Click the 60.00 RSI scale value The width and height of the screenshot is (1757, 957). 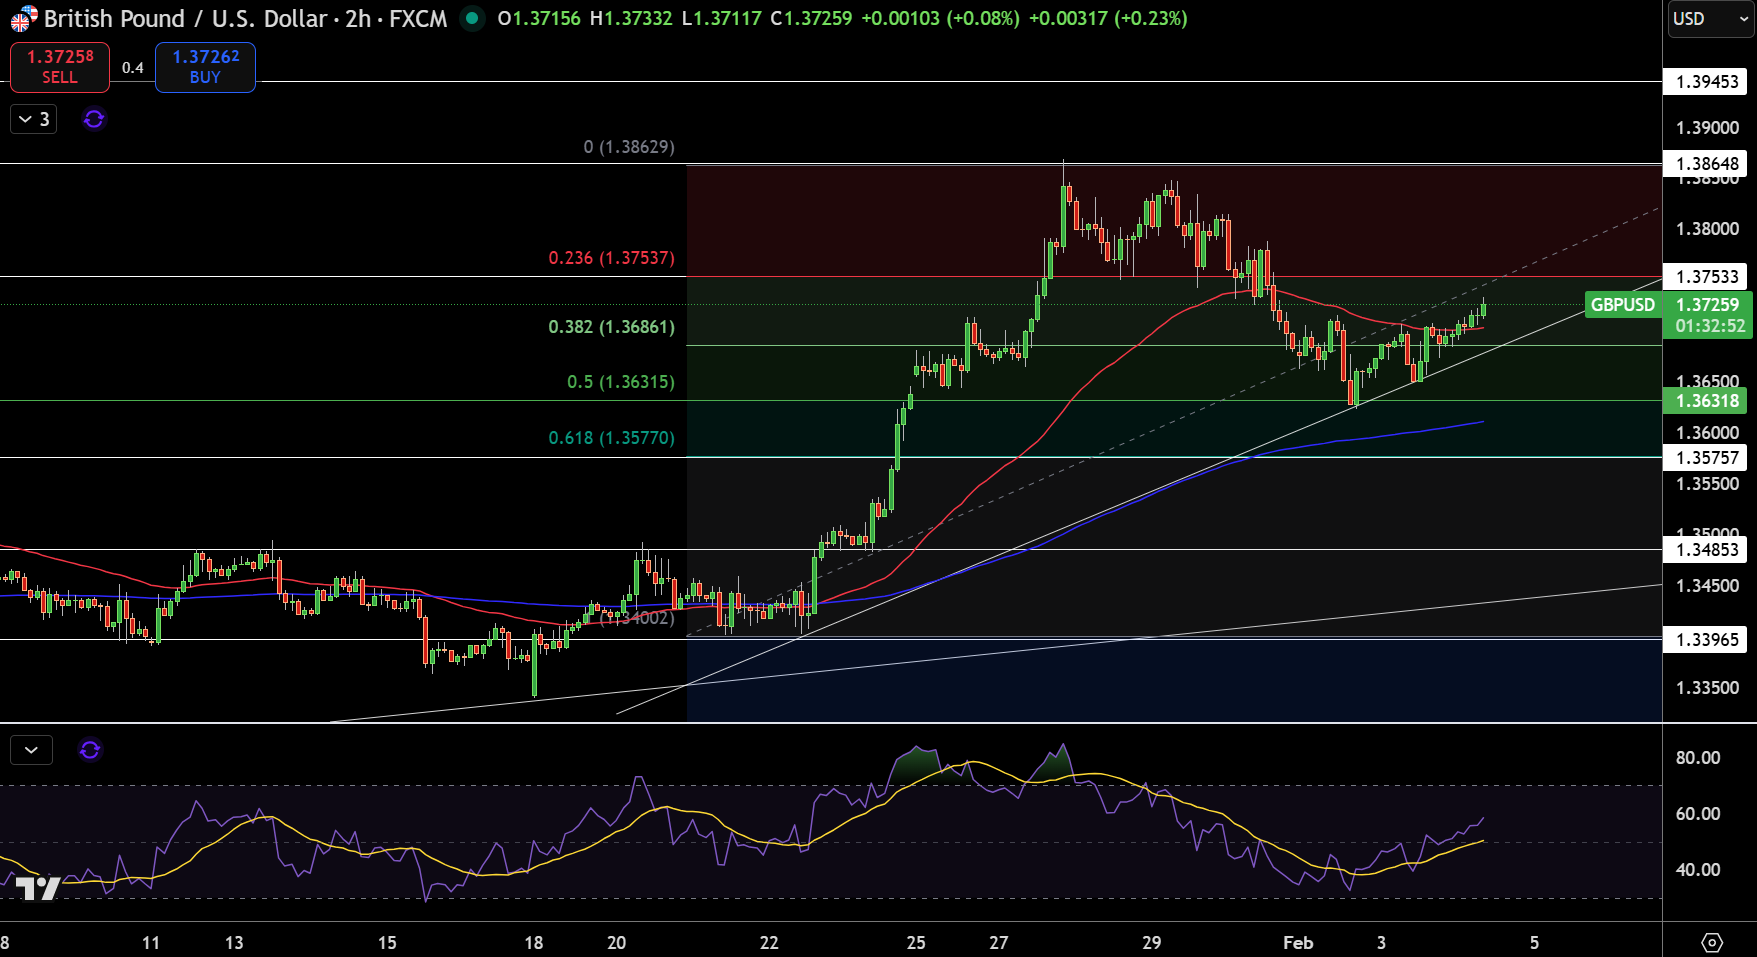coord(1698,814)
